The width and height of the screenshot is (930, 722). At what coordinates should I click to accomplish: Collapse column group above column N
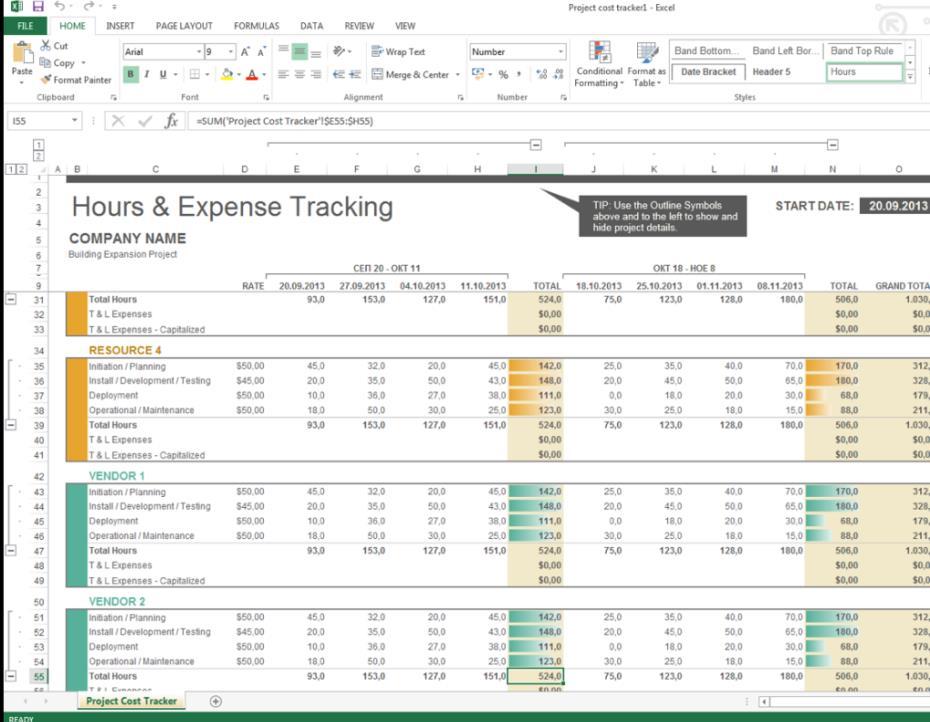click(x=833, y=145)
